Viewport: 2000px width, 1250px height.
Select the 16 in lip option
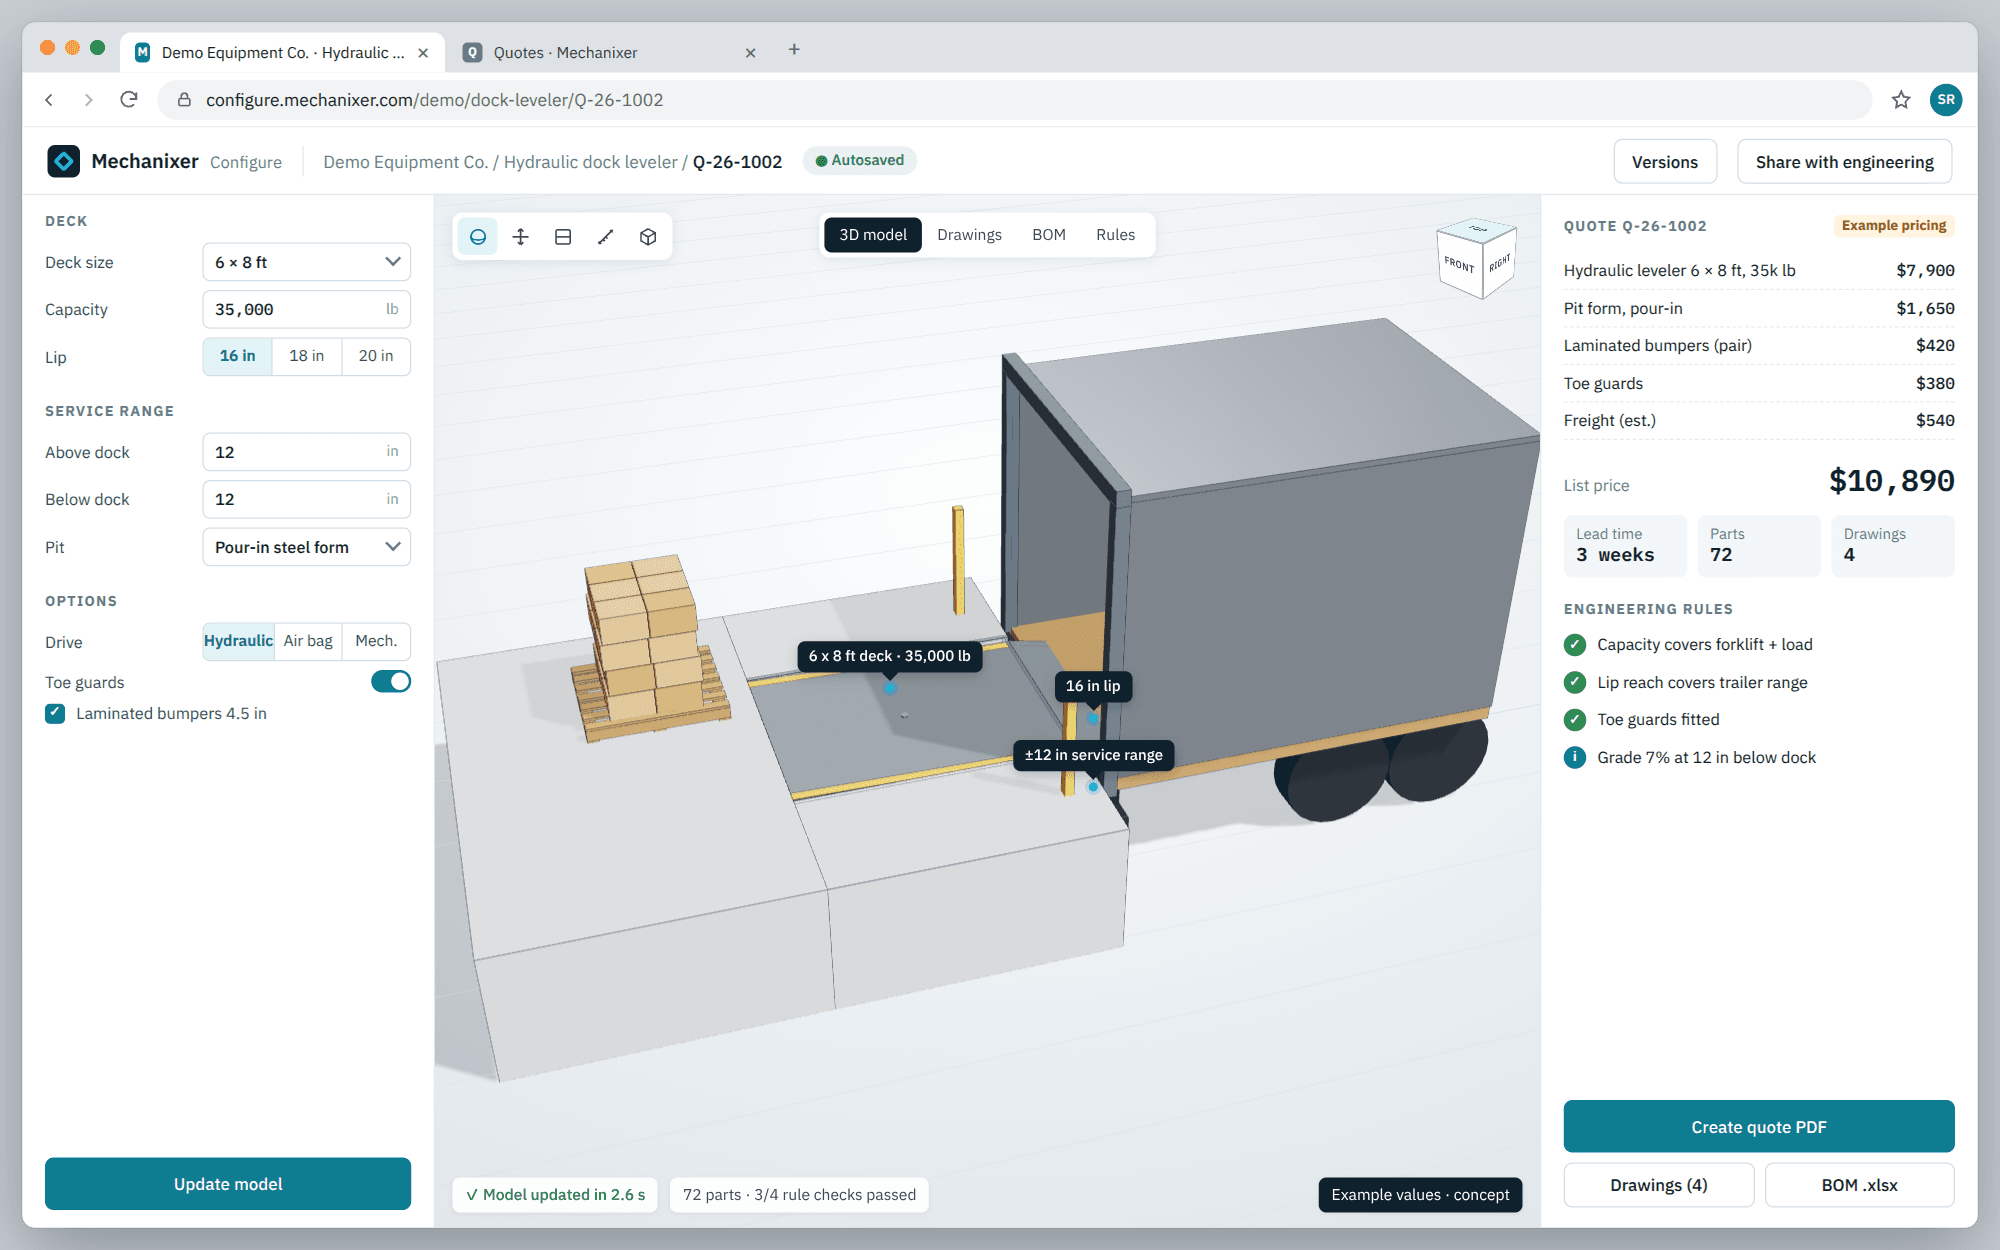tap(237, 356)
